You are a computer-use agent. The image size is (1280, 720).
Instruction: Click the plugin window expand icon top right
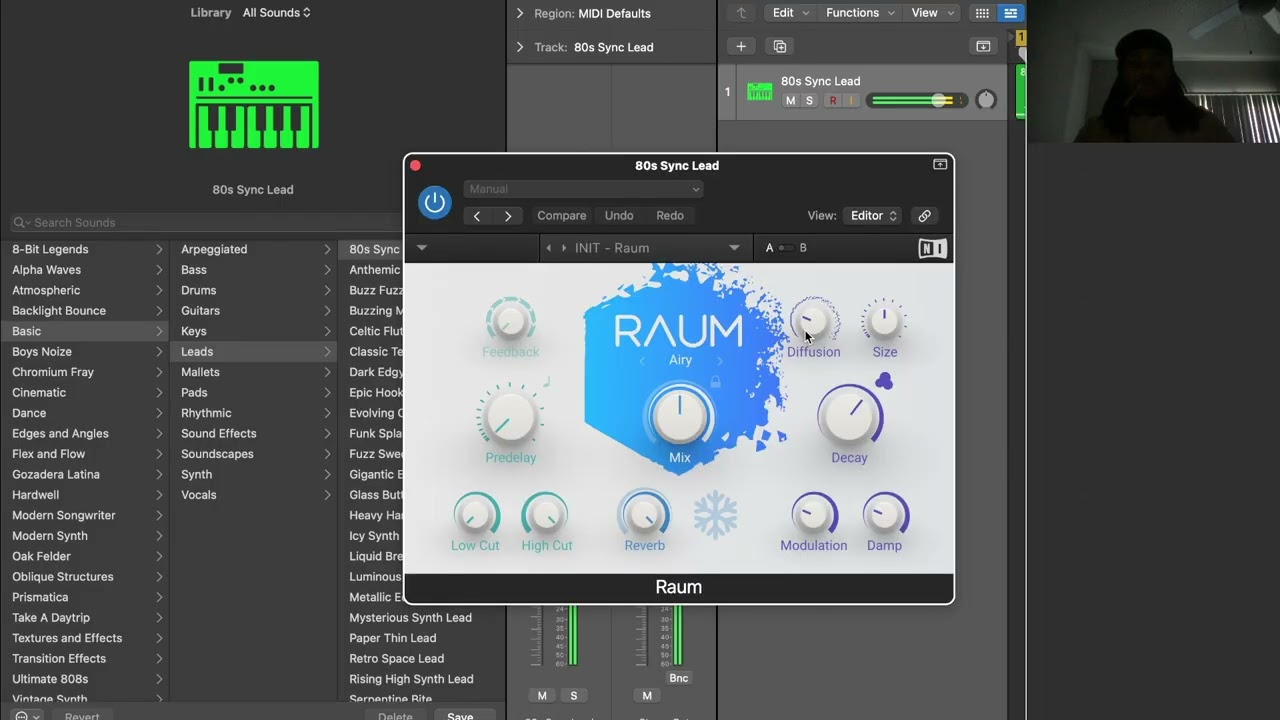tap(940, 165)
